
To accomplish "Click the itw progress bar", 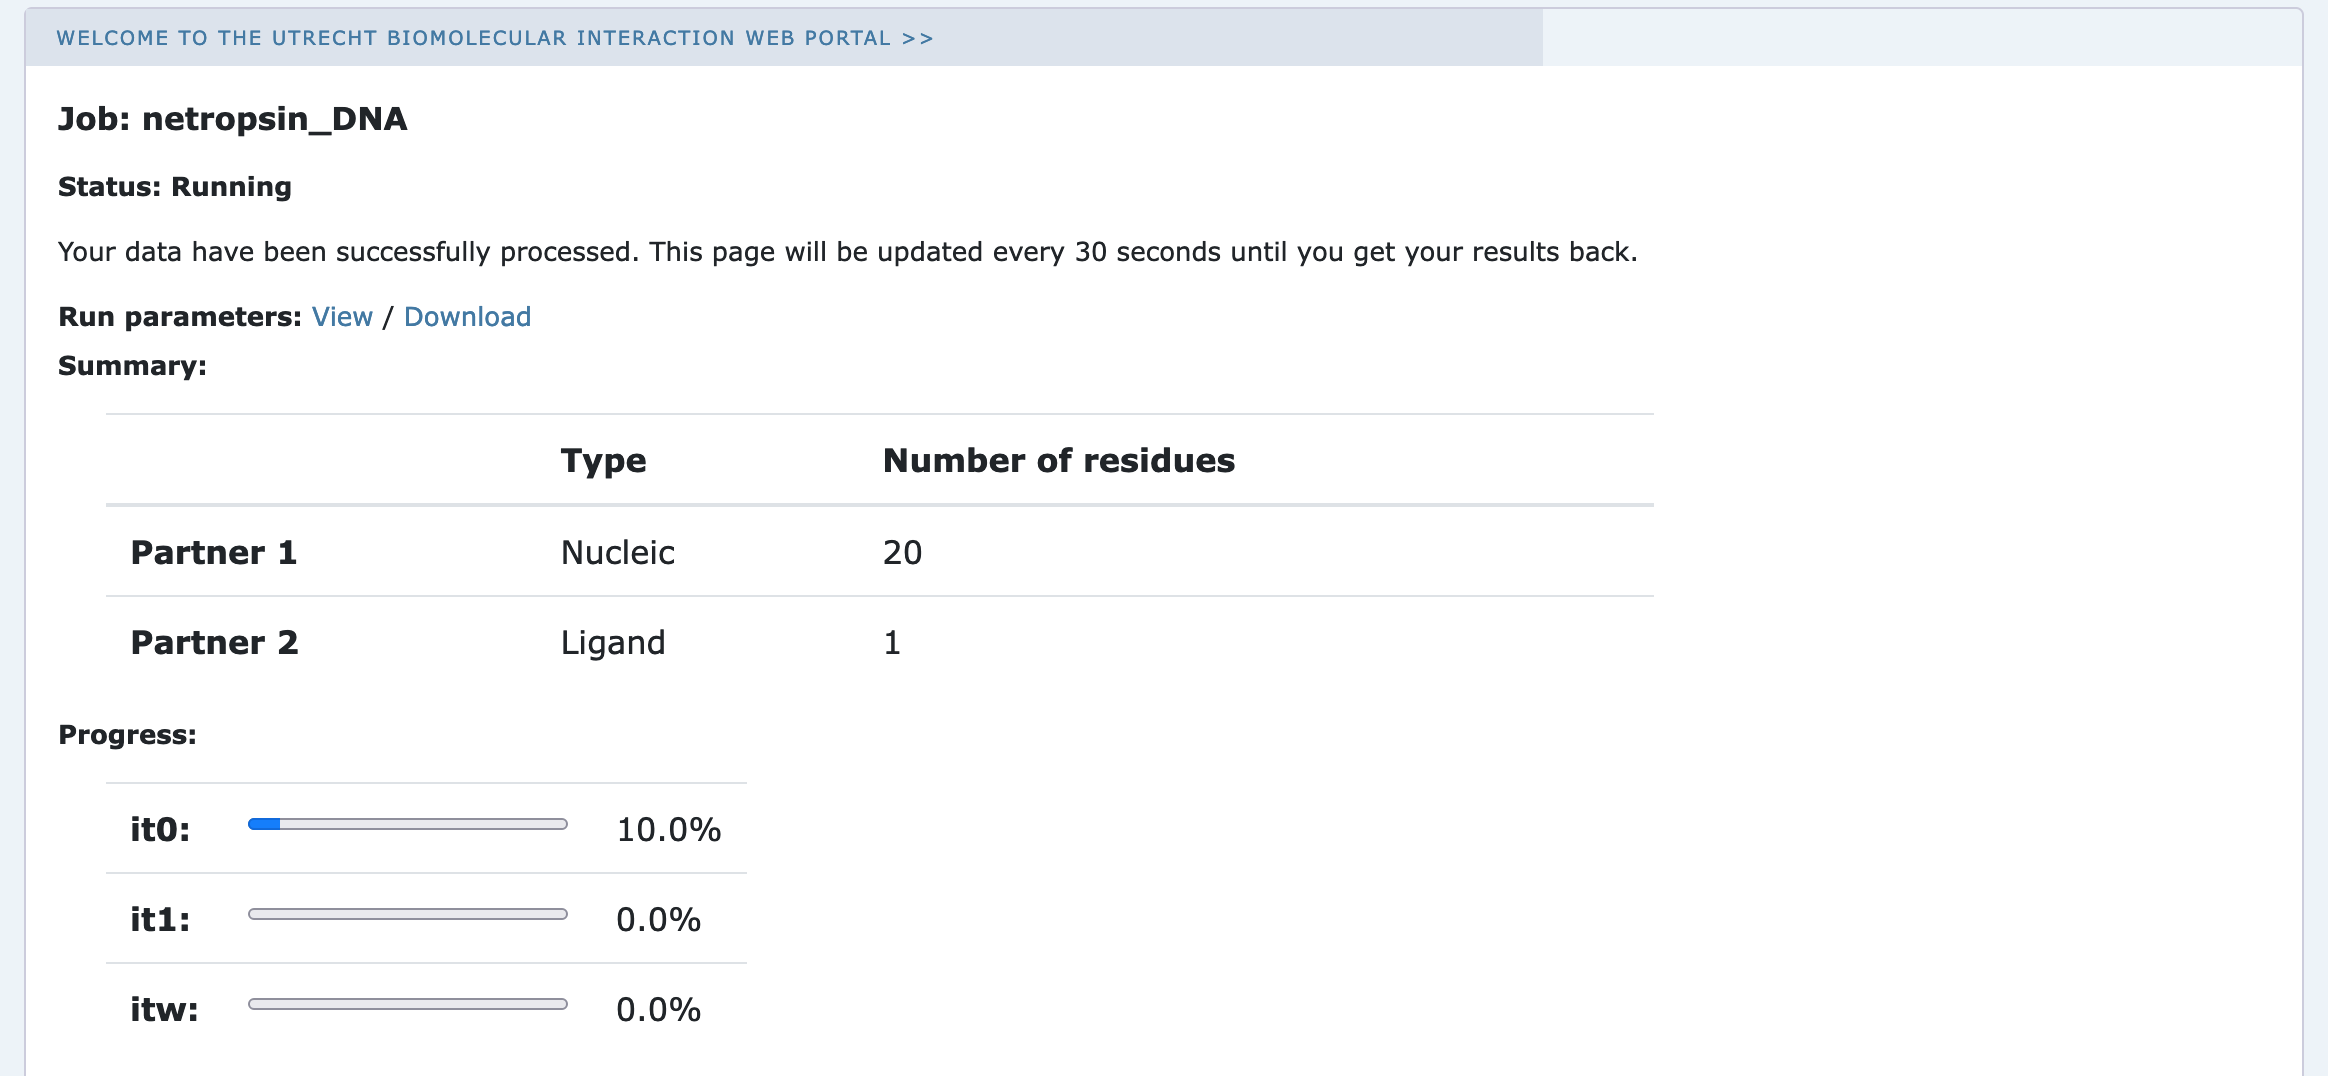I will coord(408,1004).
